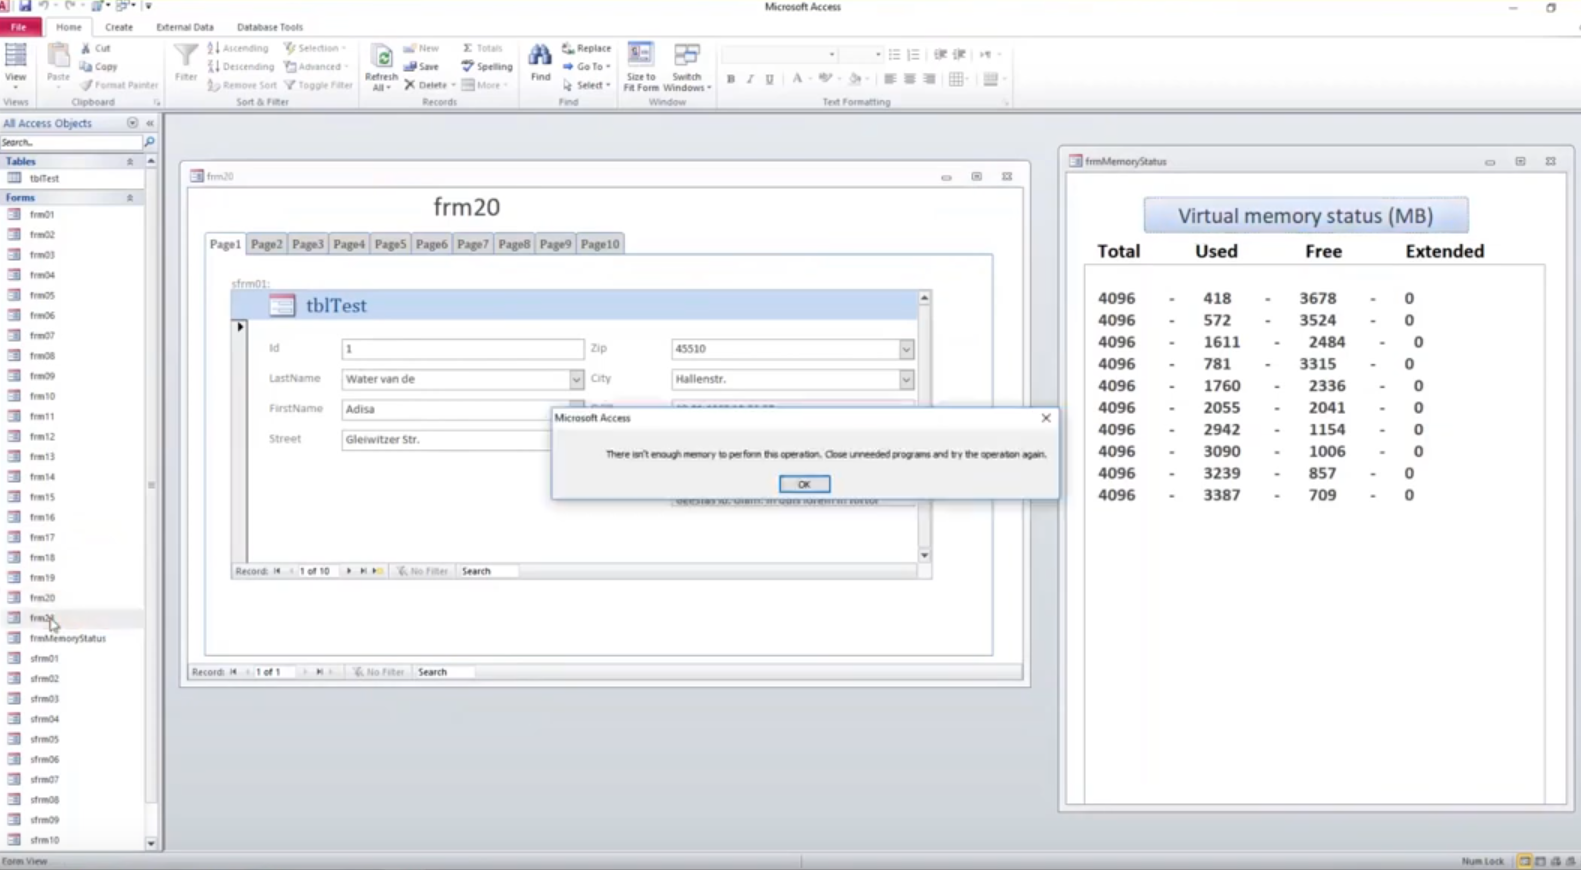Toggle Italic text formatting
This screenshot has height=870, width=1581.
coord(750,79)
